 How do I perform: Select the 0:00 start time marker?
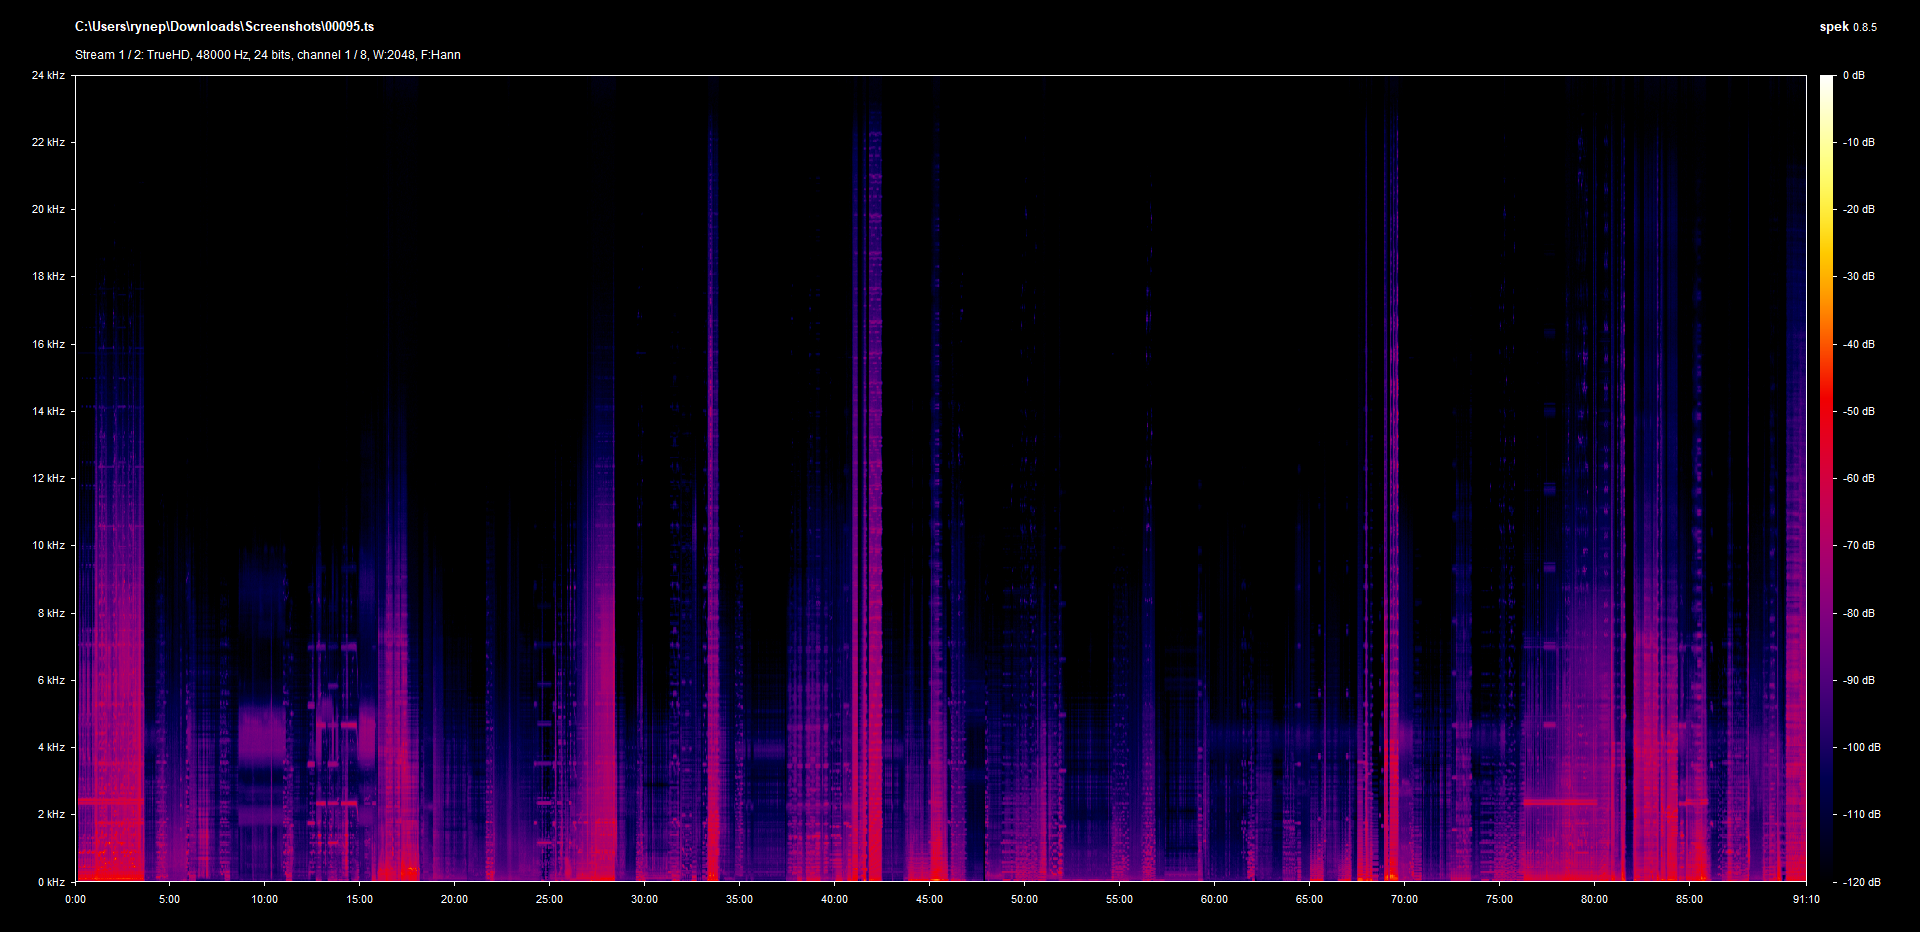point(76,900)
